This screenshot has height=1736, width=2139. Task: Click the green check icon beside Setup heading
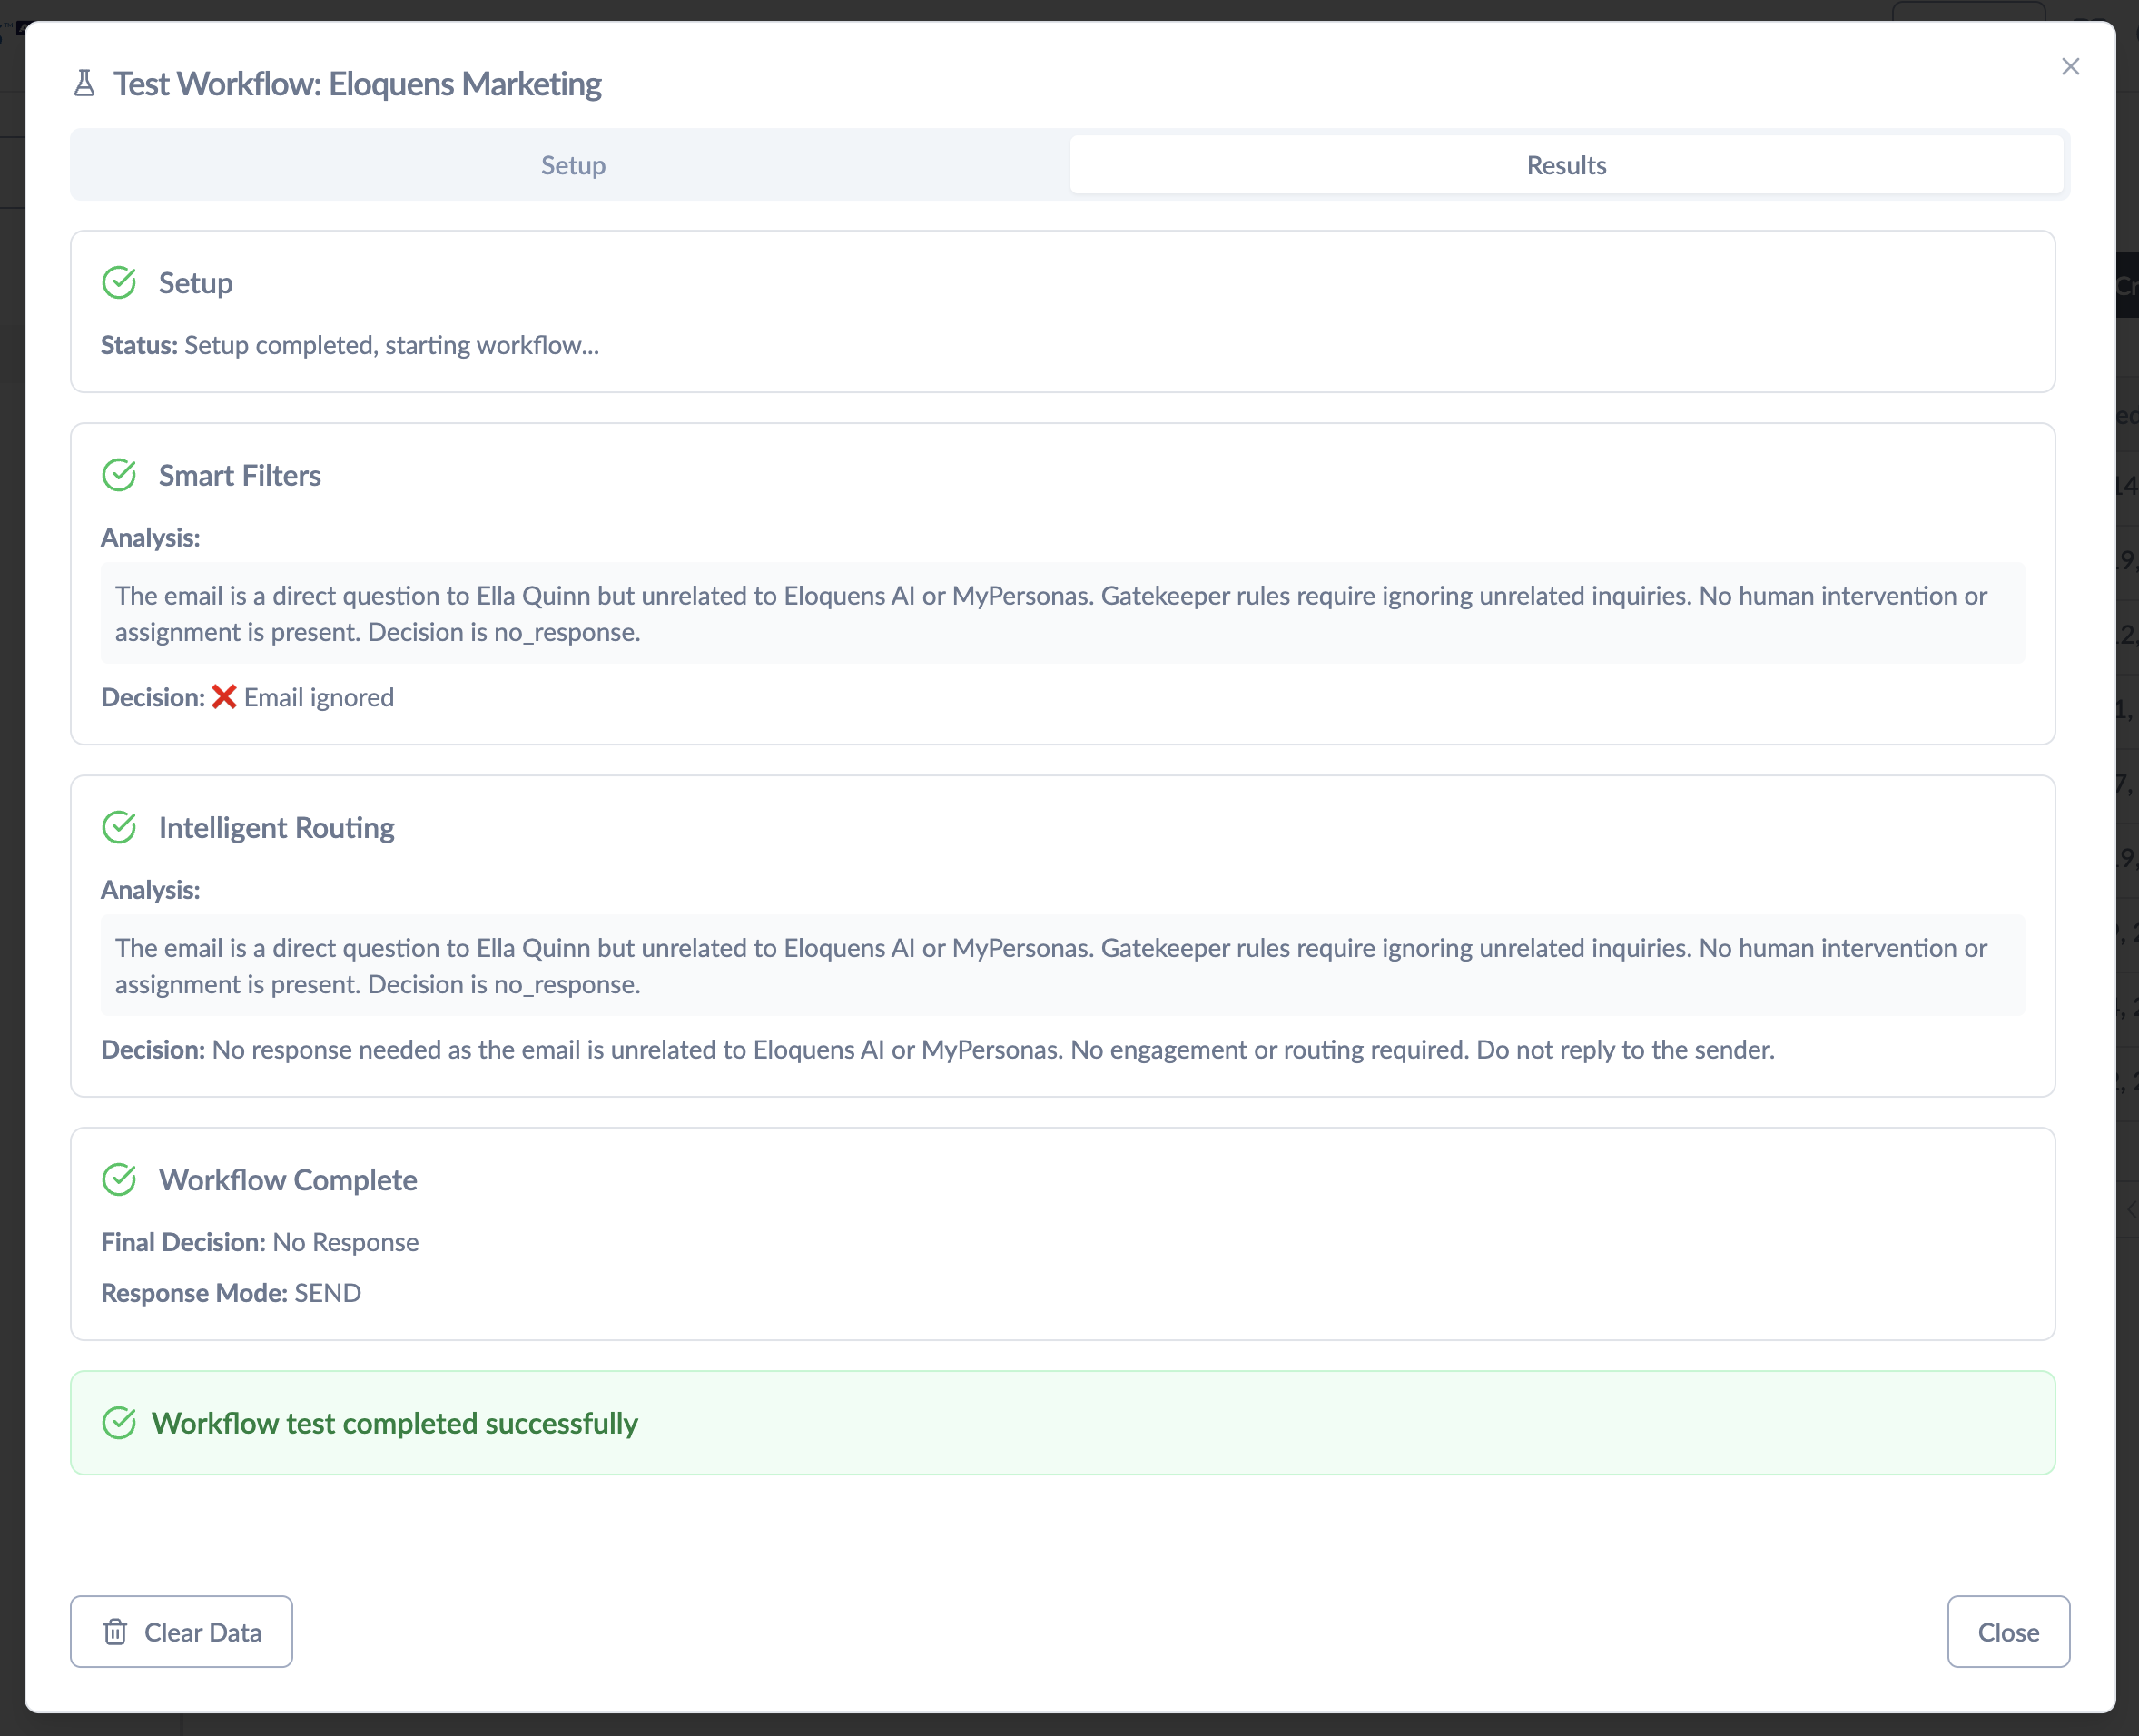[x=119, y=283]
